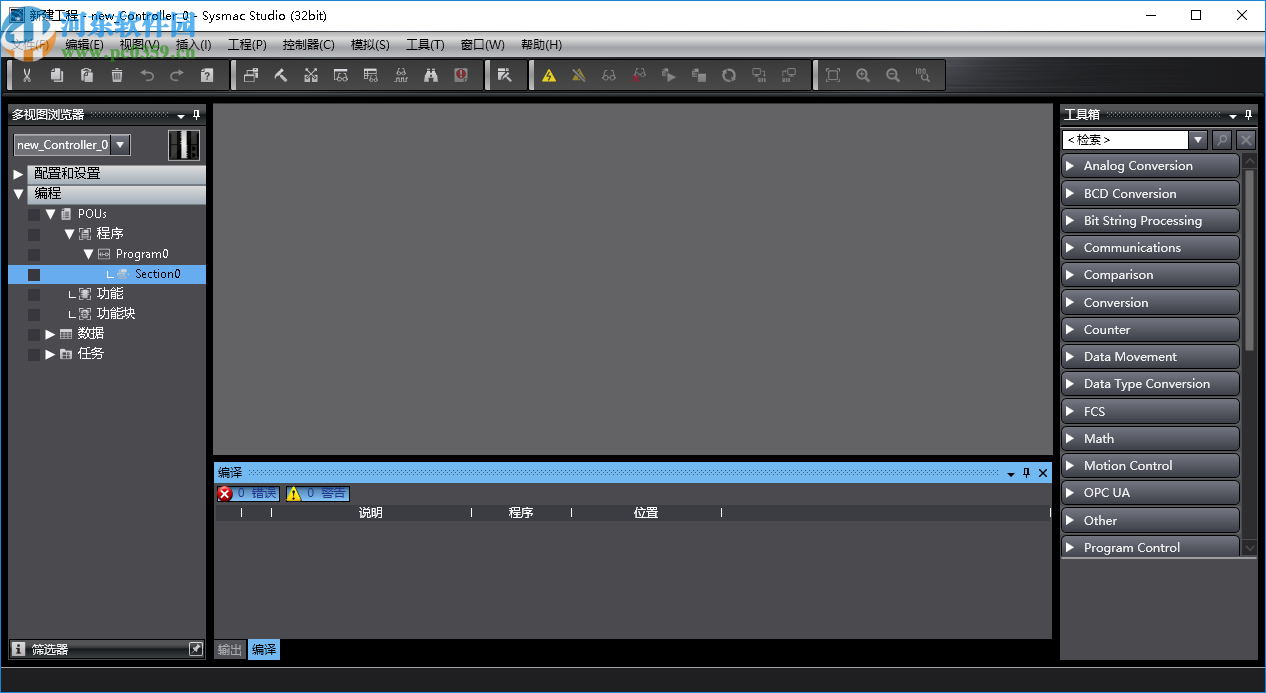Select the Redo arrow icon

pos(176,75)
